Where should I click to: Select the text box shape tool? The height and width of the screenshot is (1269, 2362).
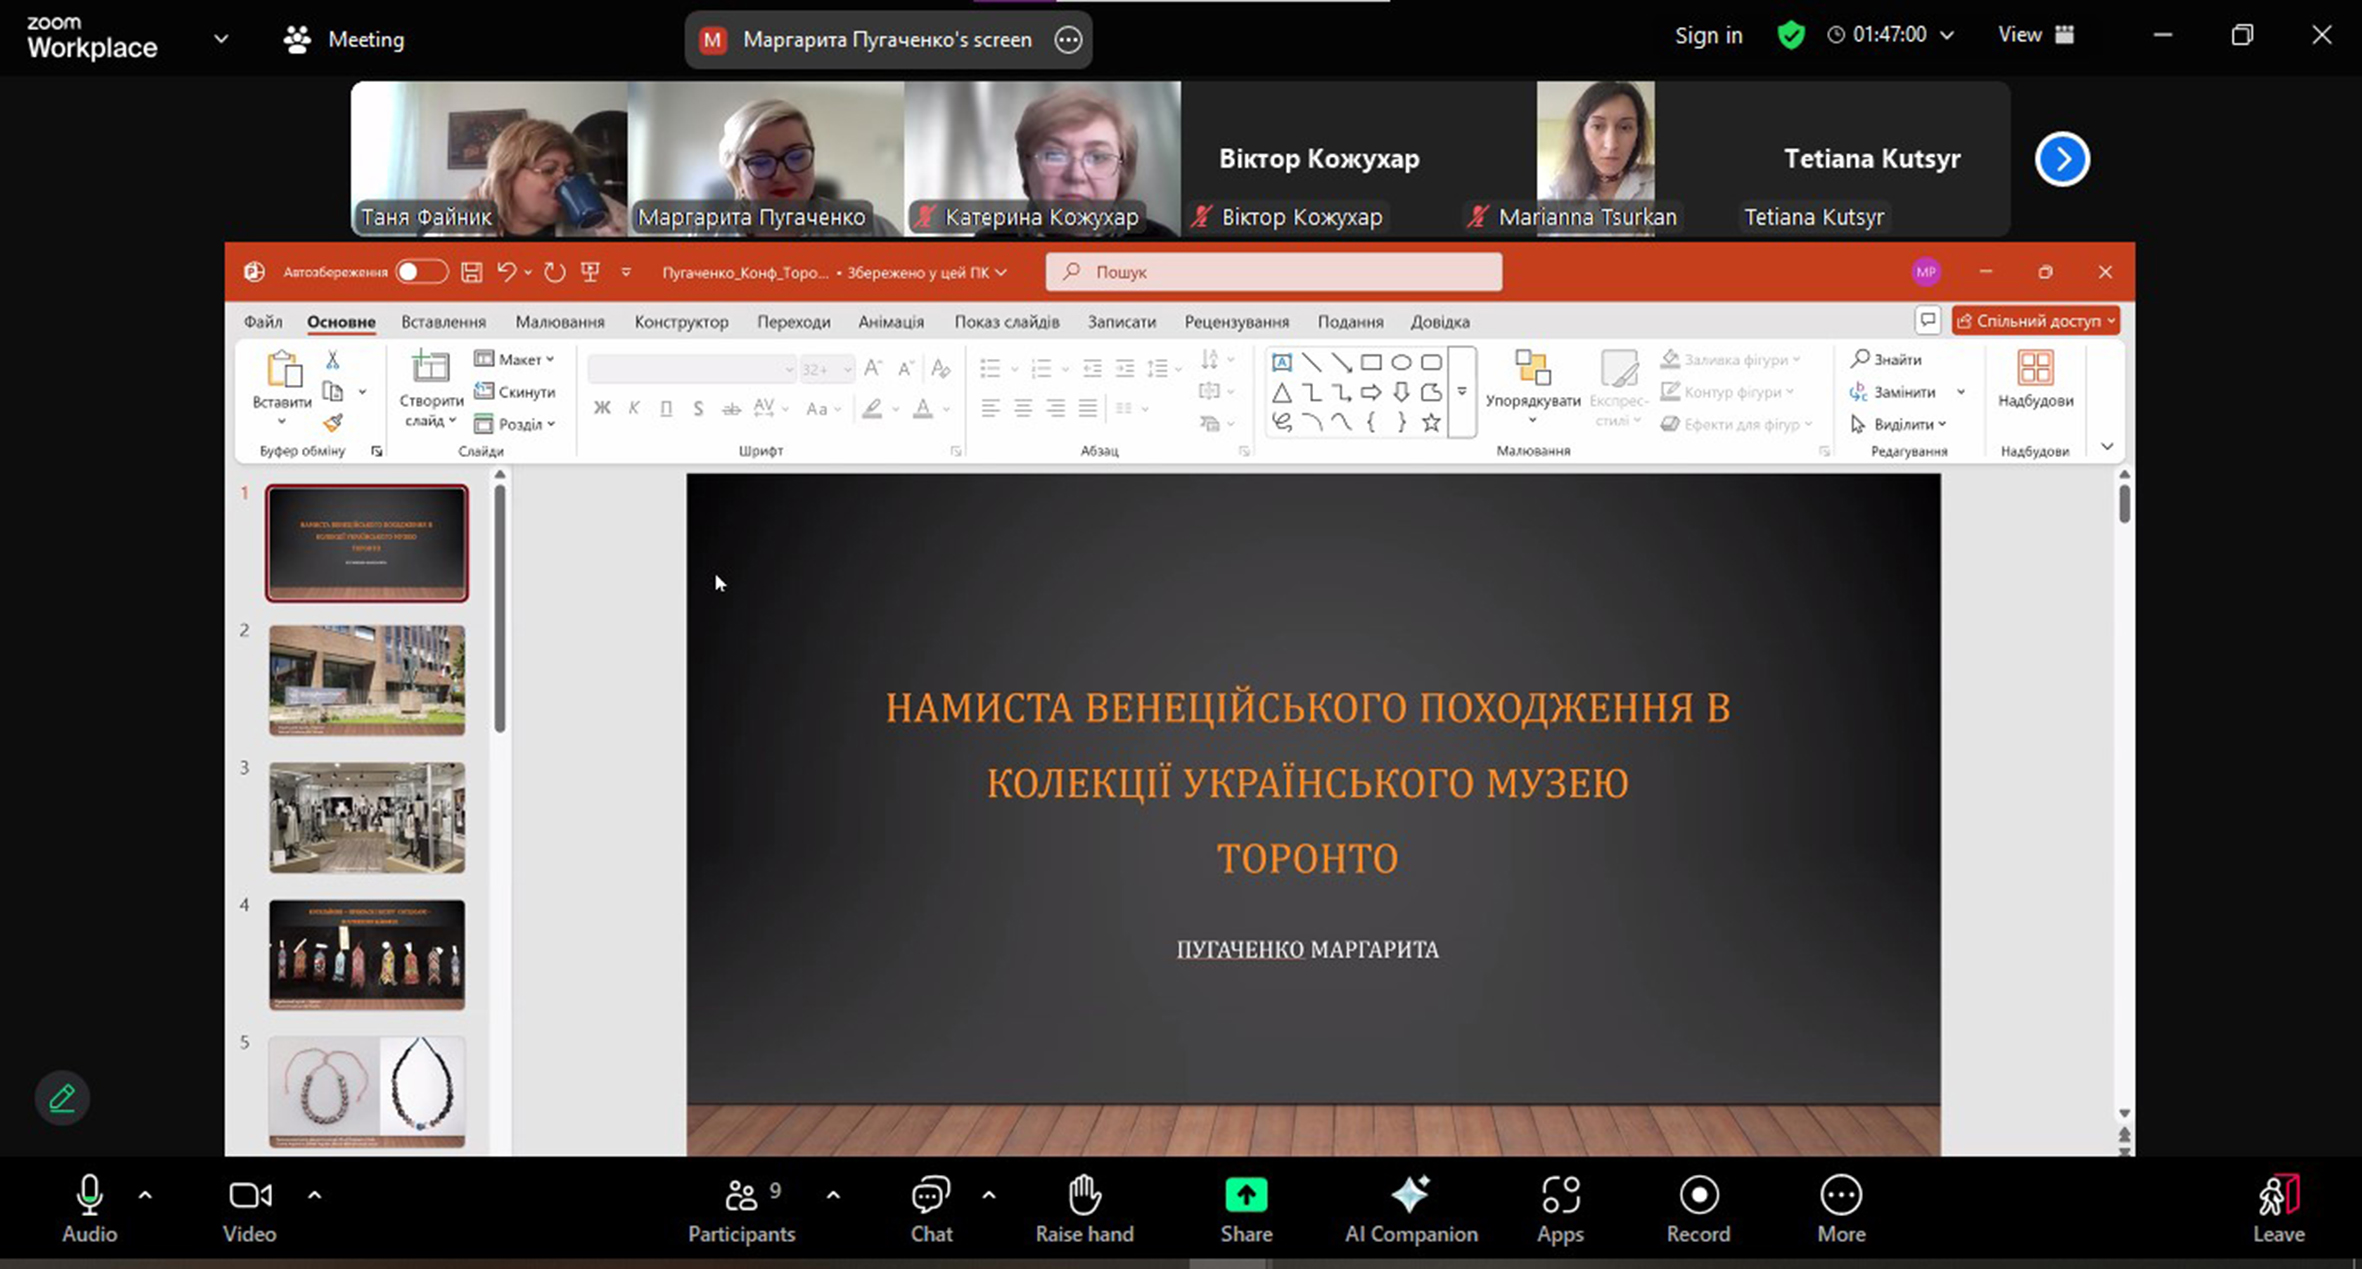point(1281,362)
